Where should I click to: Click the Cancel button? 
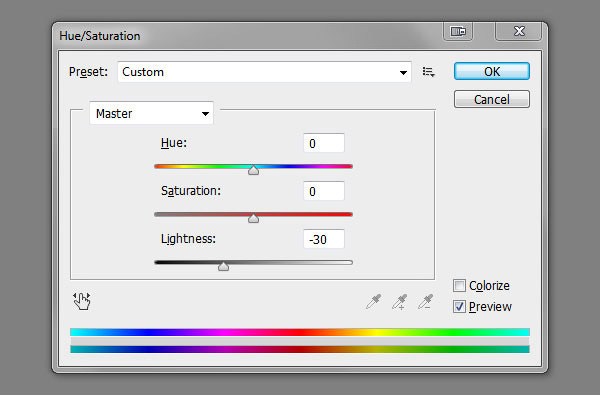pos(492,100)
